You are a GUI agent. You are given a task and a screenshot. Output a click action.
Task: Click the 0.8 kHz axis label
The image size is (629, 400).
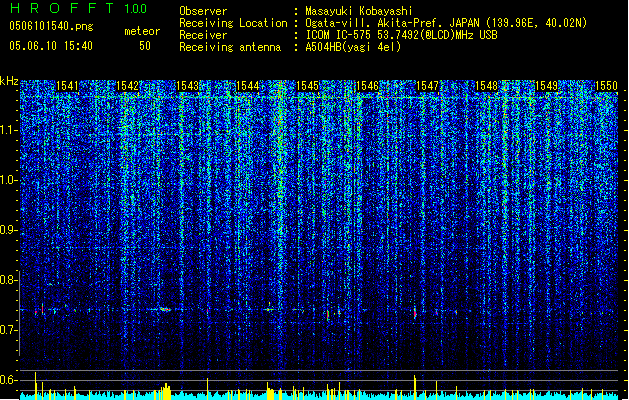8,280
